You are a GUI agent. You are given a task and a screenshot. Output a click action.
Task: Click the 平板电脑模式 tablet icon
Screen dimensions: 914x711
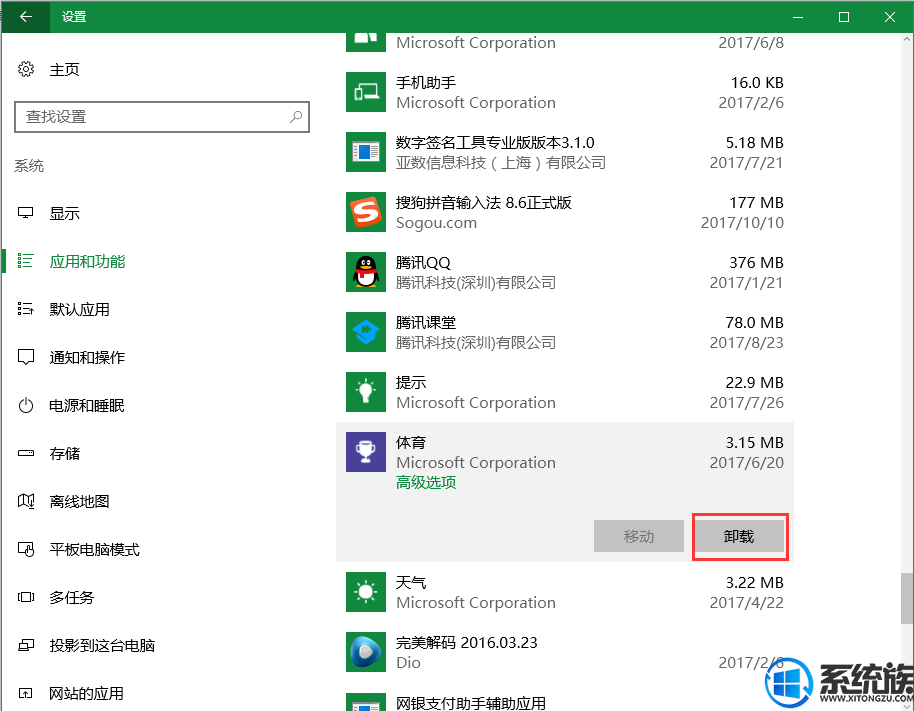tap(26, 549)
